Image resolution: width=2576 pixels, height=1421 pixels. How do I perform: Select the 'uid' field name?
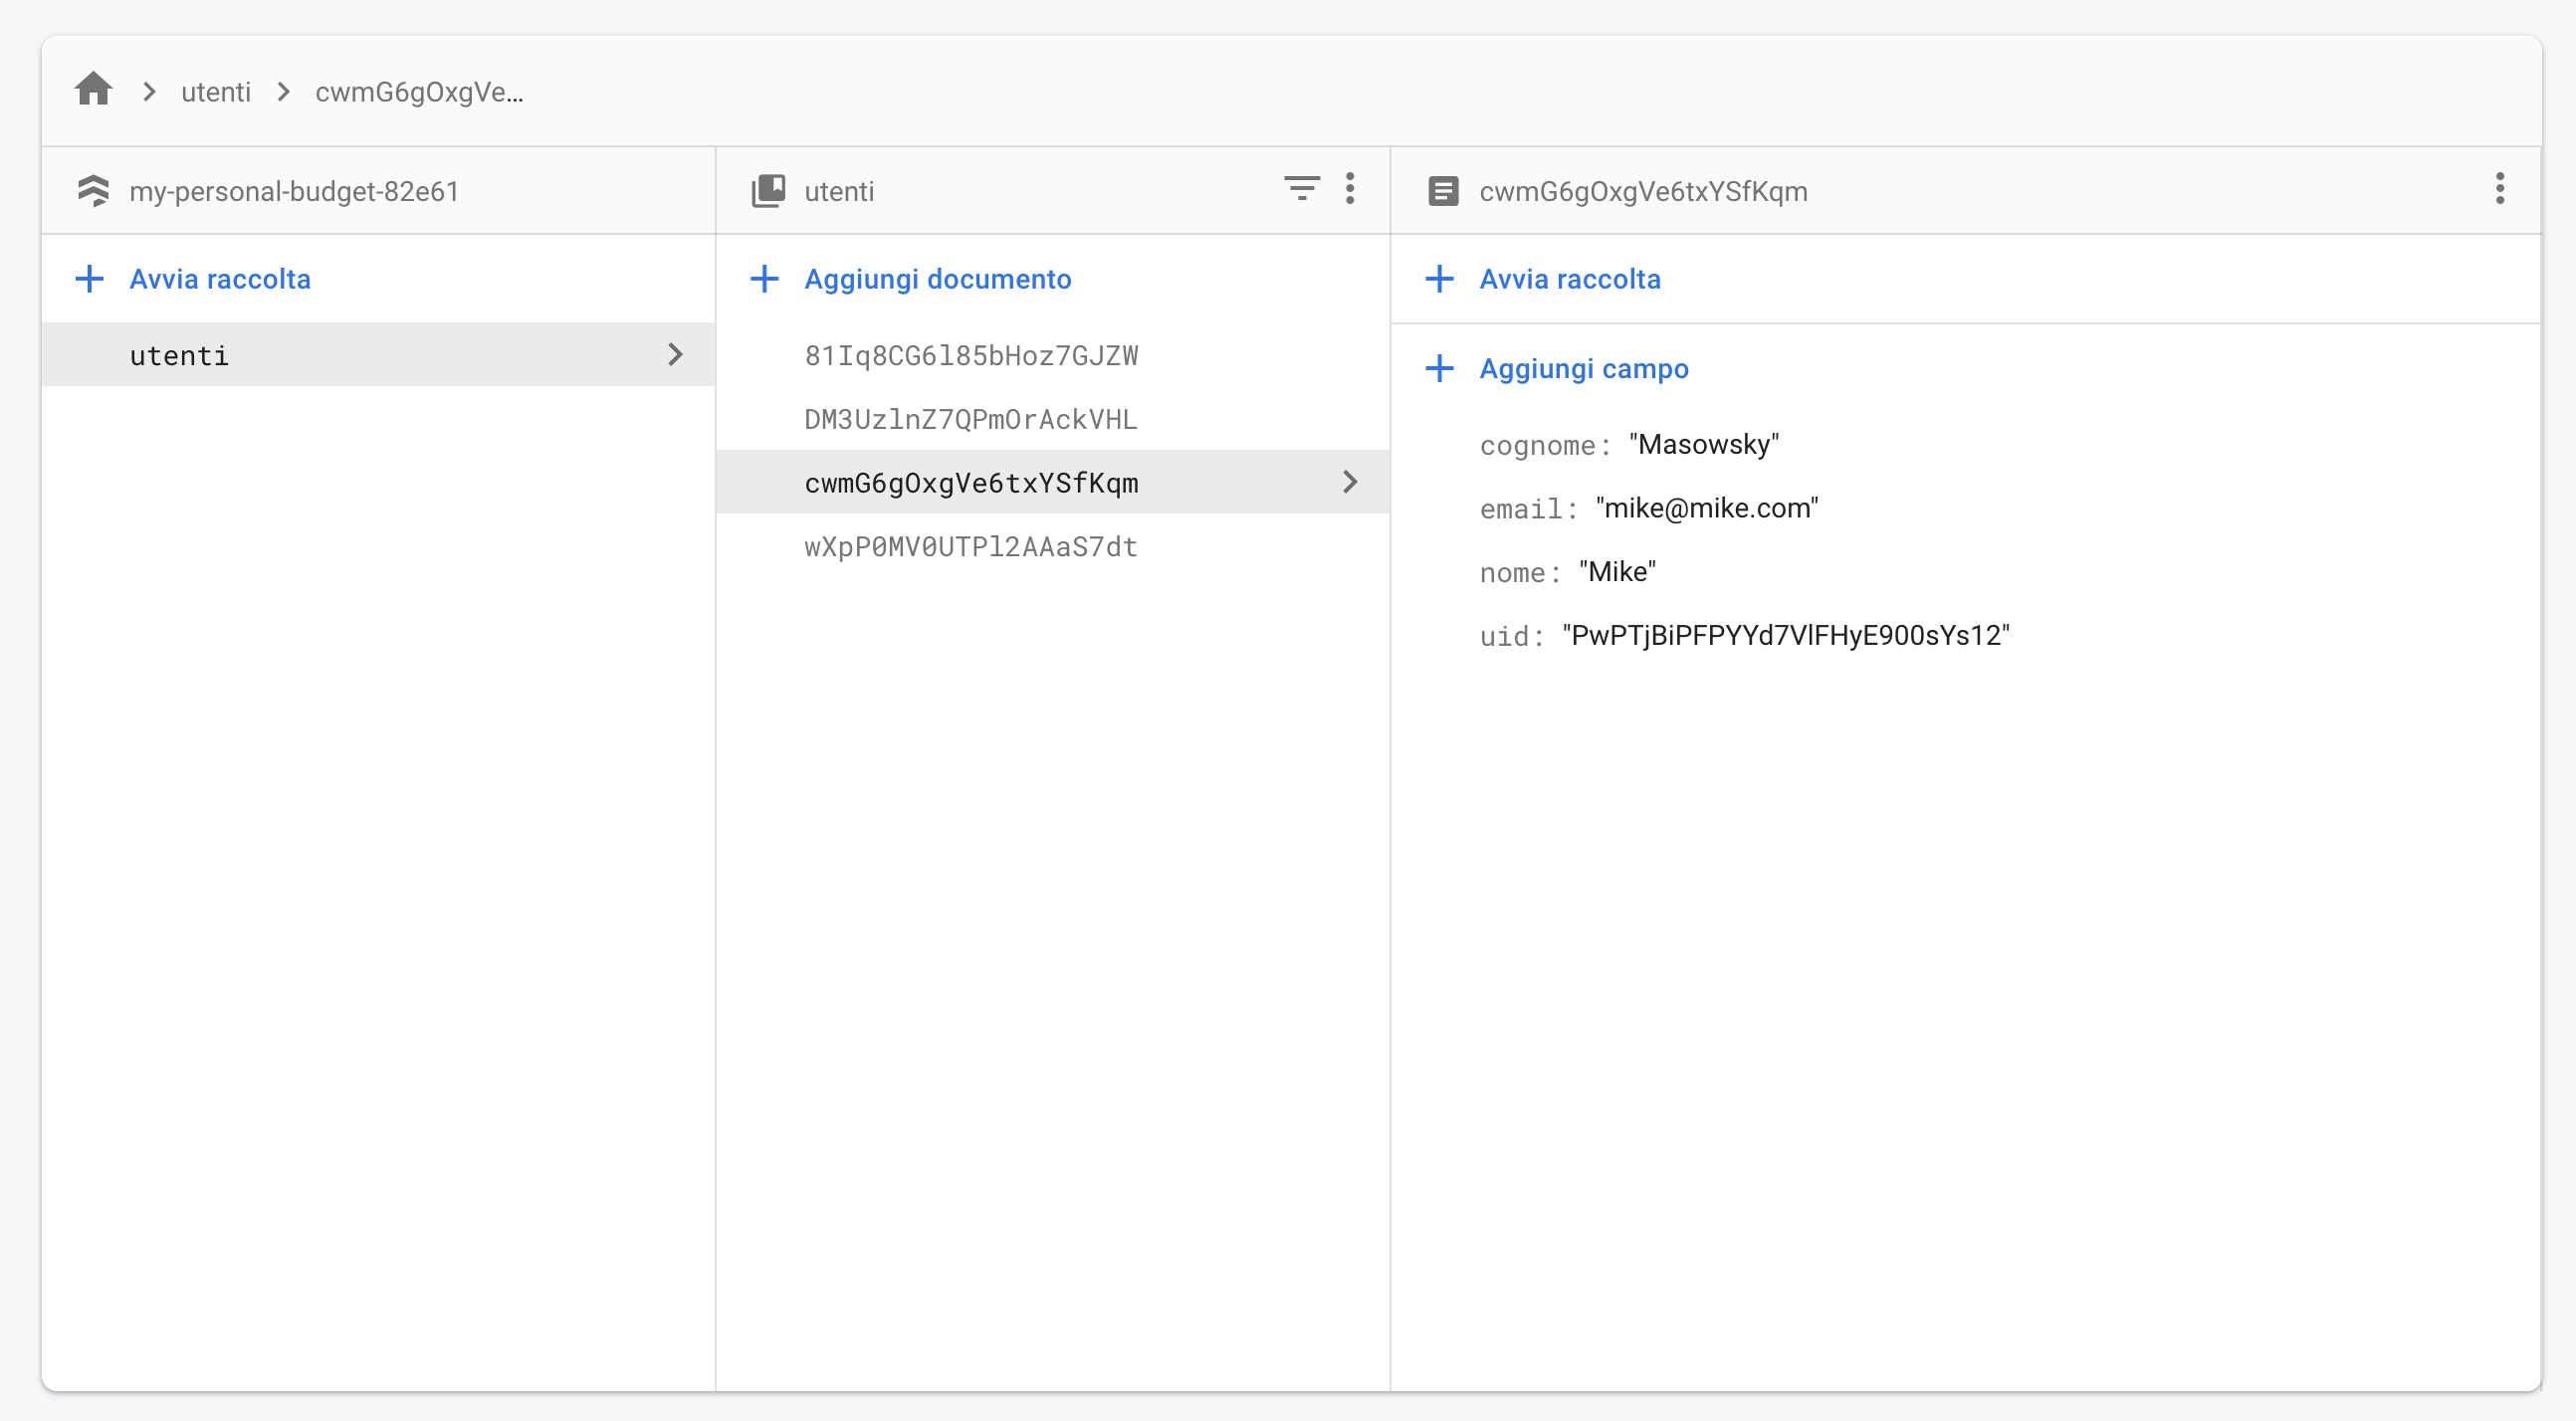click(1504, 636)
